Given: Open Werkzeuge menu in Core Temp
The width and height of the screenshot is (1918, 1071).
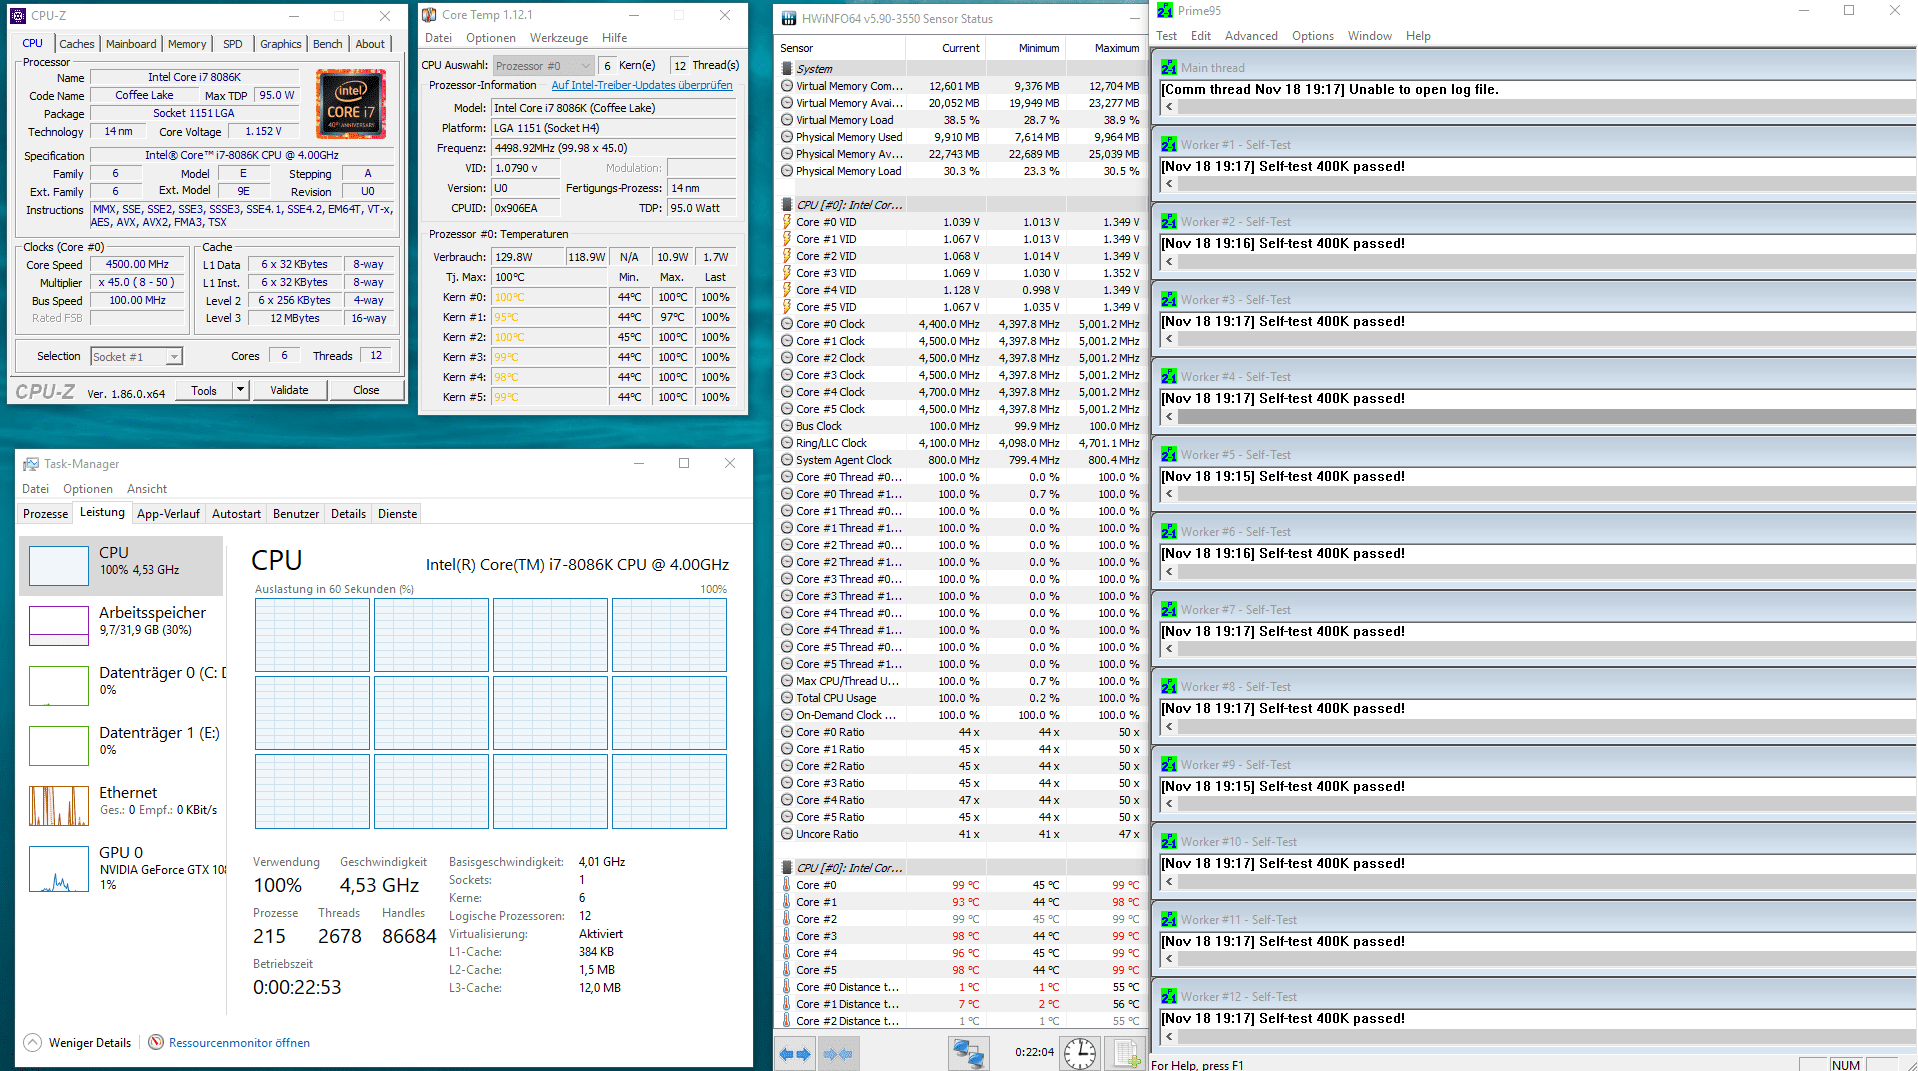Looking at the screenshot, I should (x=559, y=38).
